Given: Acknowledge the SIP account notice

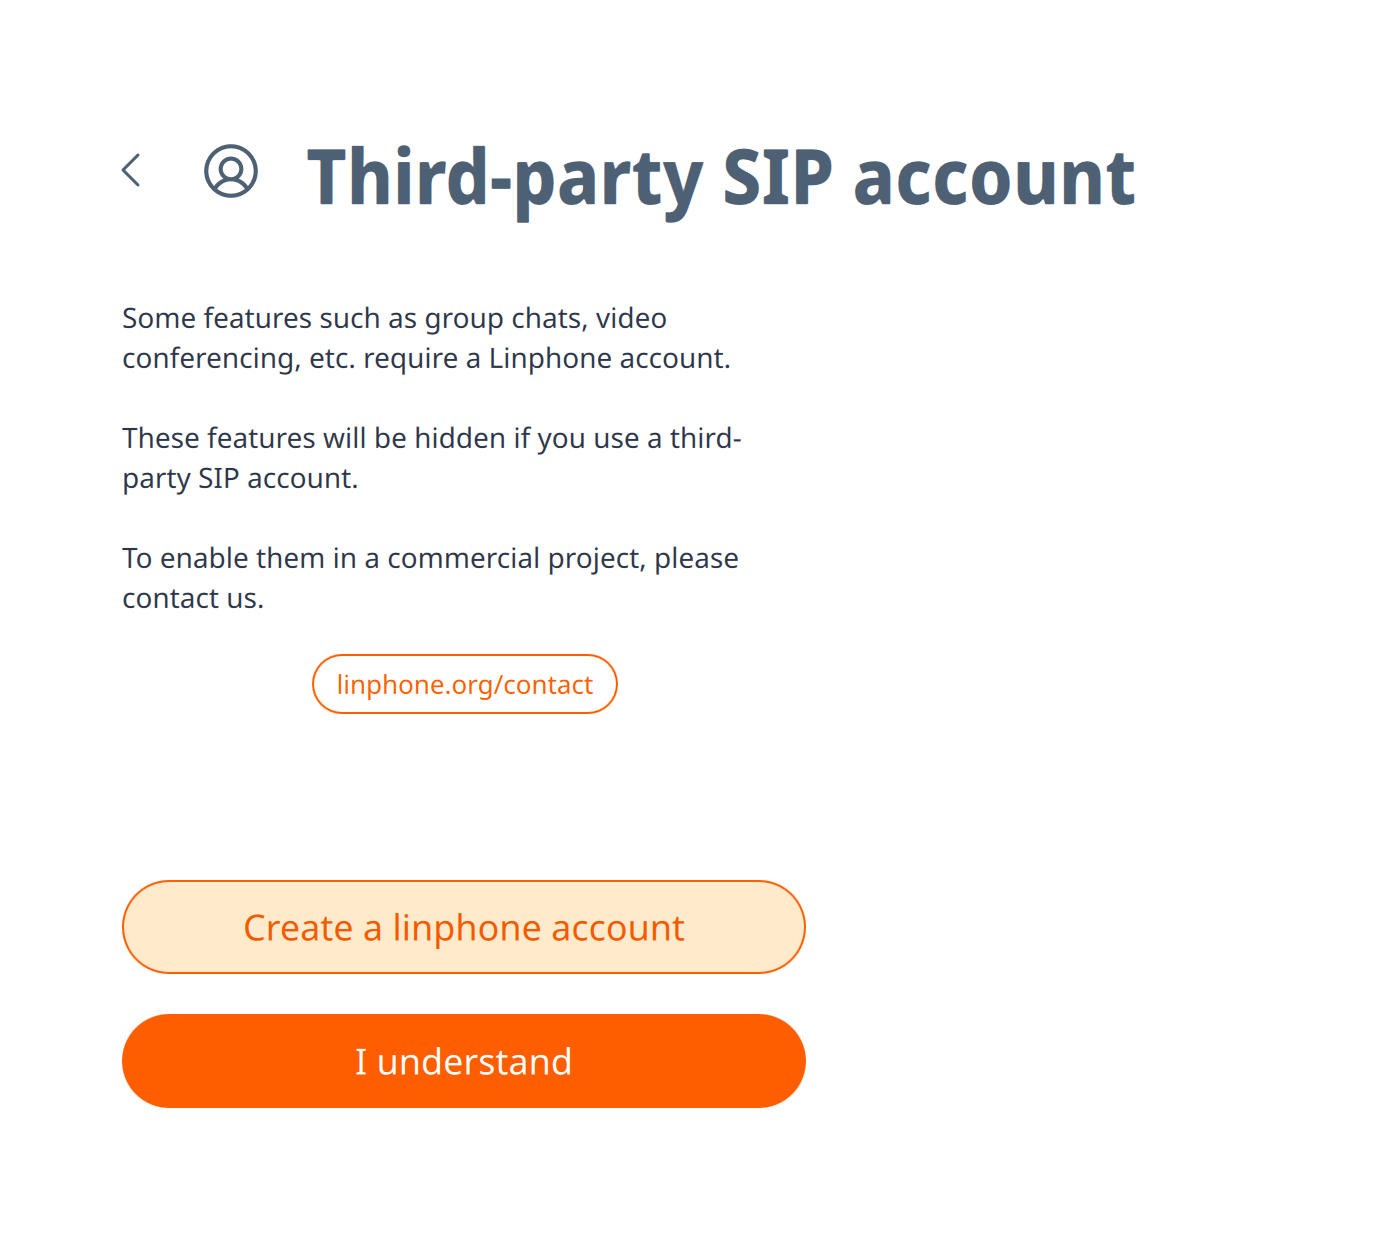Looking at the screenshot, I should tap(464, 1061).
